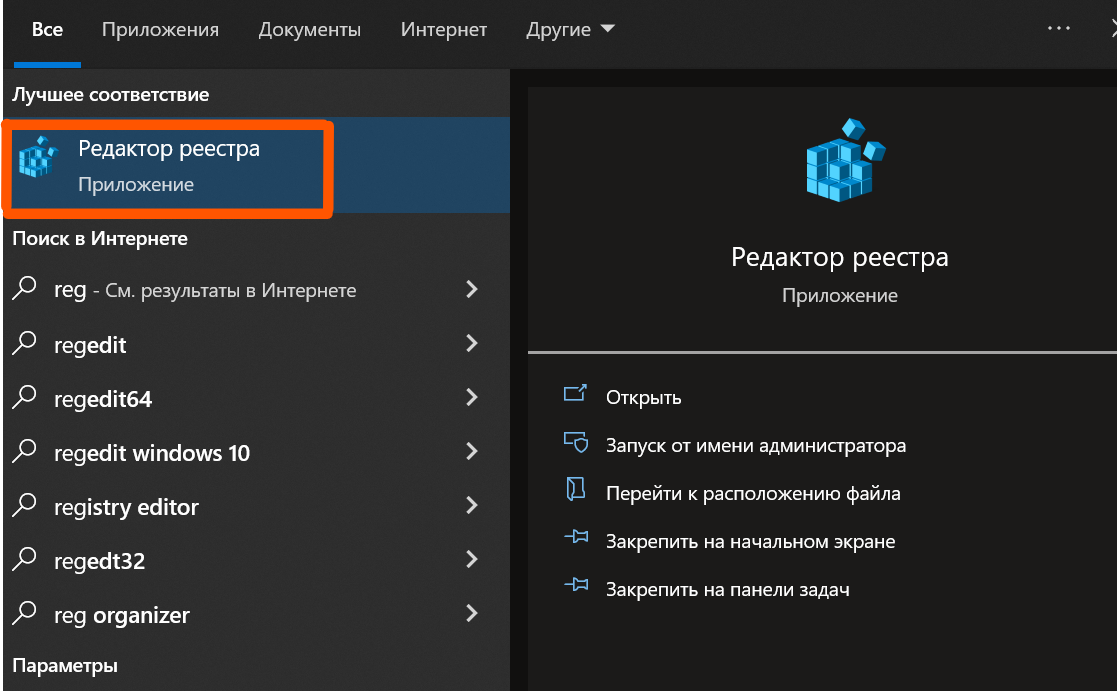Open the three-dots more options menu
1117x691 pixels.
1058,29
